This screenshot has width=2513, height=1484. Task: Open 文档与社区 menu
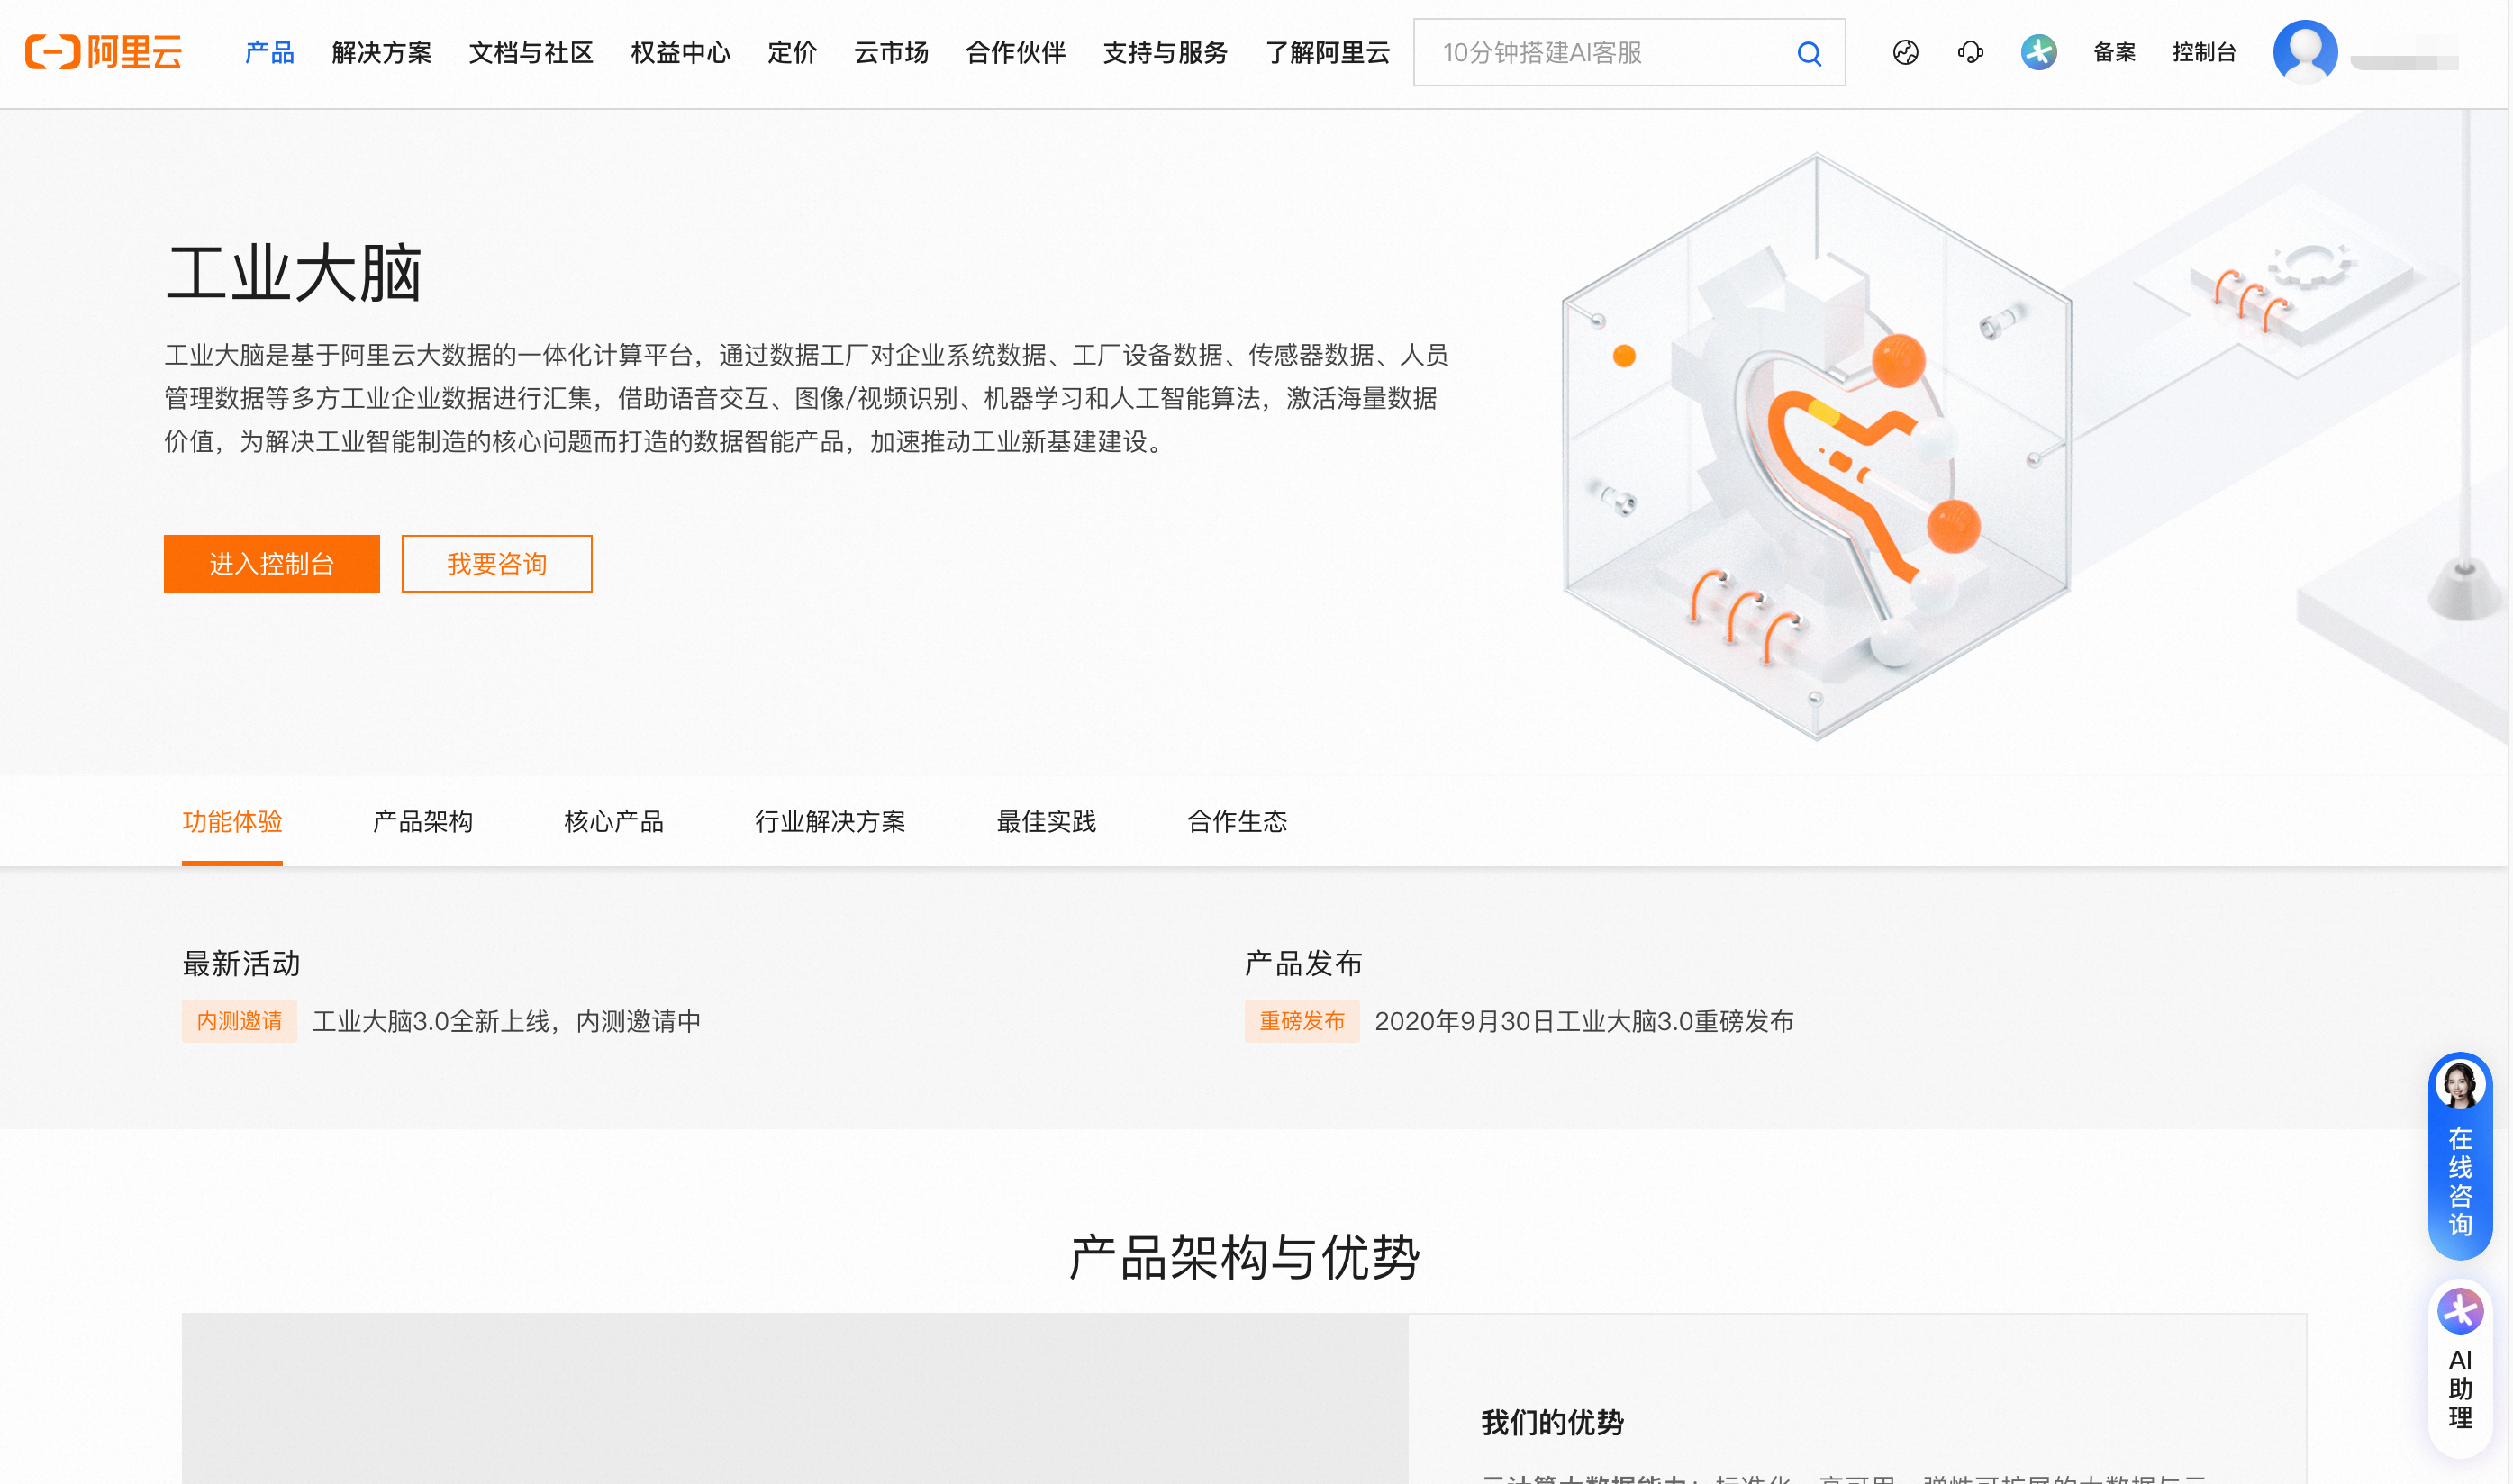531,53
